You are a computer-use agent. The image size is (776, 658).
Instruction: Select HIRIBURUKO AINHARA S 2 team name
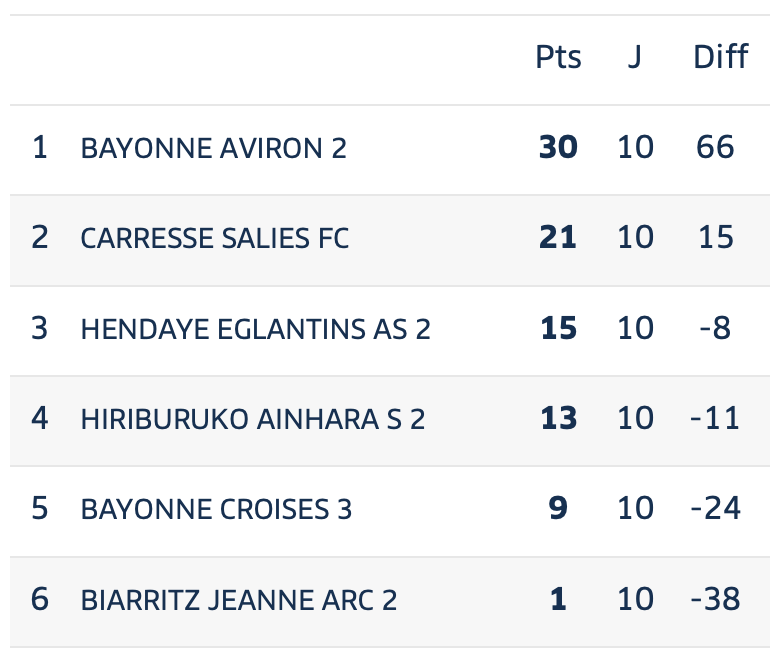[x=253, y=420]
